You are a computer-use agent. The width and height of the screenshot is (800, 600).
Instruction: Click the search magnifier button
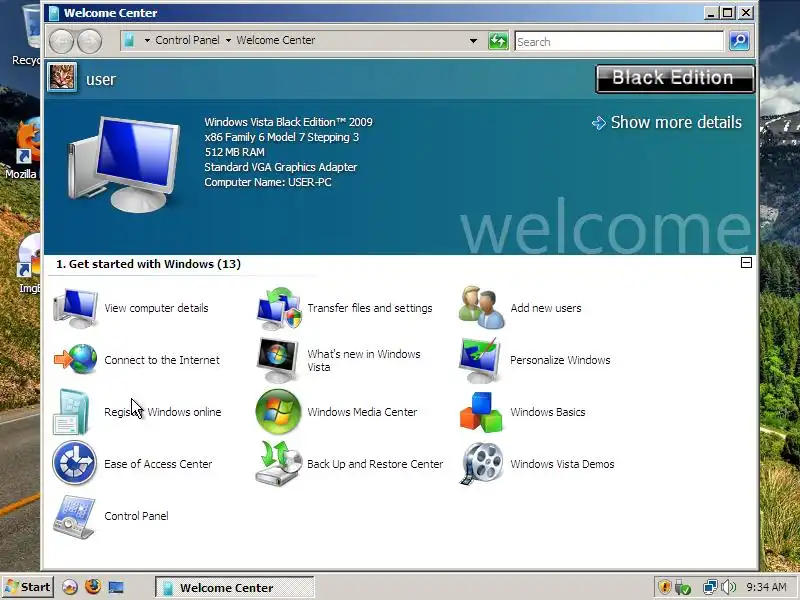[x=739, y=41]
